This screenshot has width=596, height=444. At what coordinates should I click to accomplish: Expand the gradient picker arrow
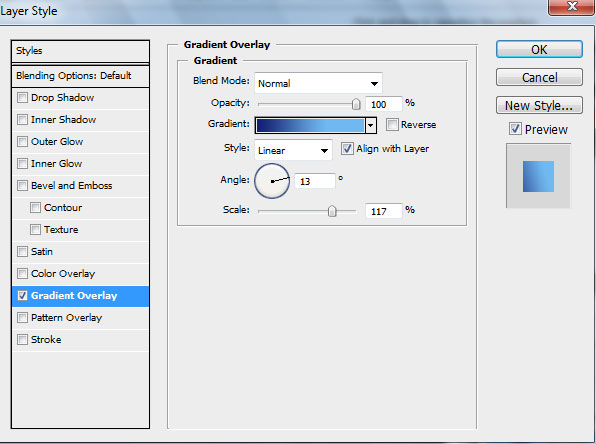point(371,125)
